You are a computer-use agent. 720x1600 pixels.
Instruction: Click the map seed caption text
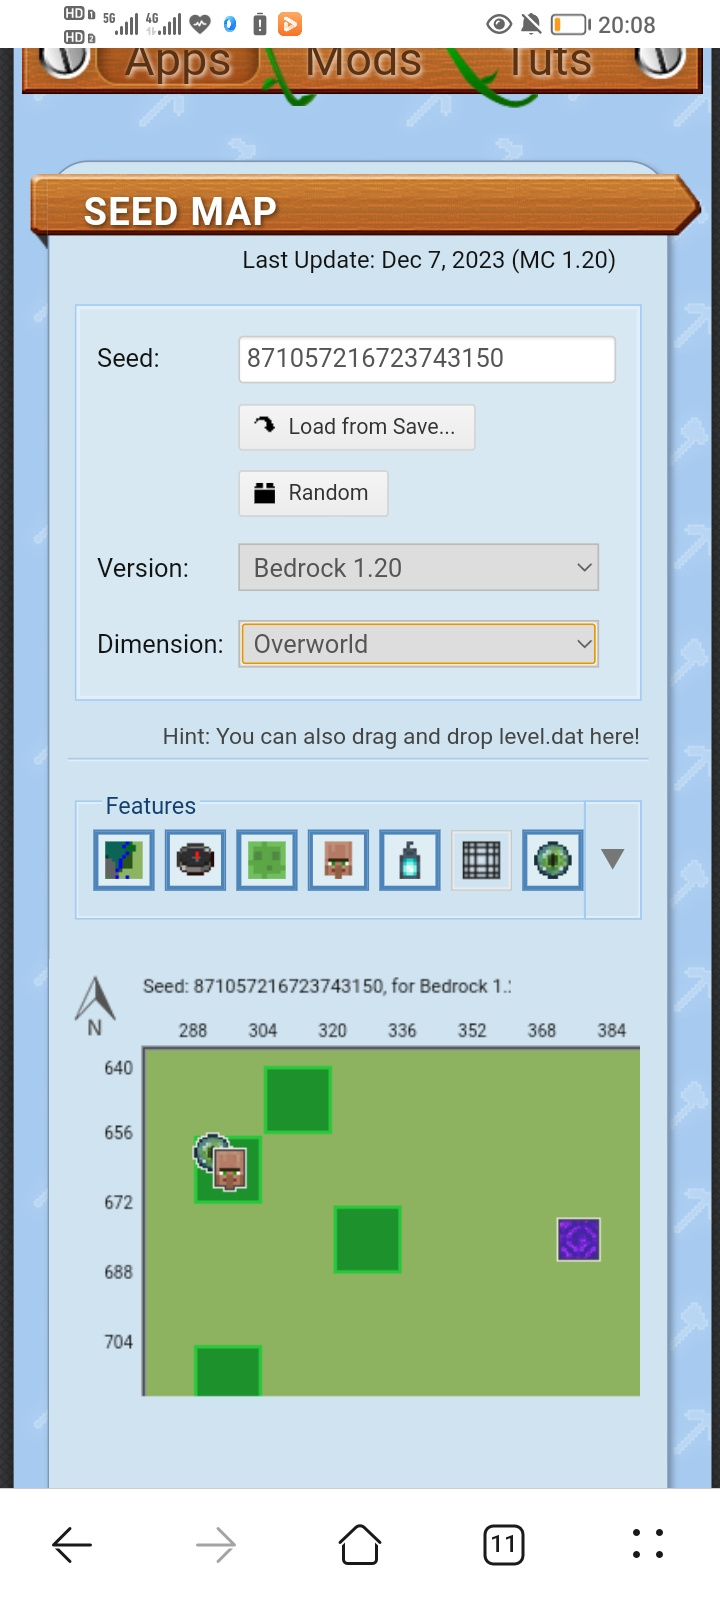[327, 986]
